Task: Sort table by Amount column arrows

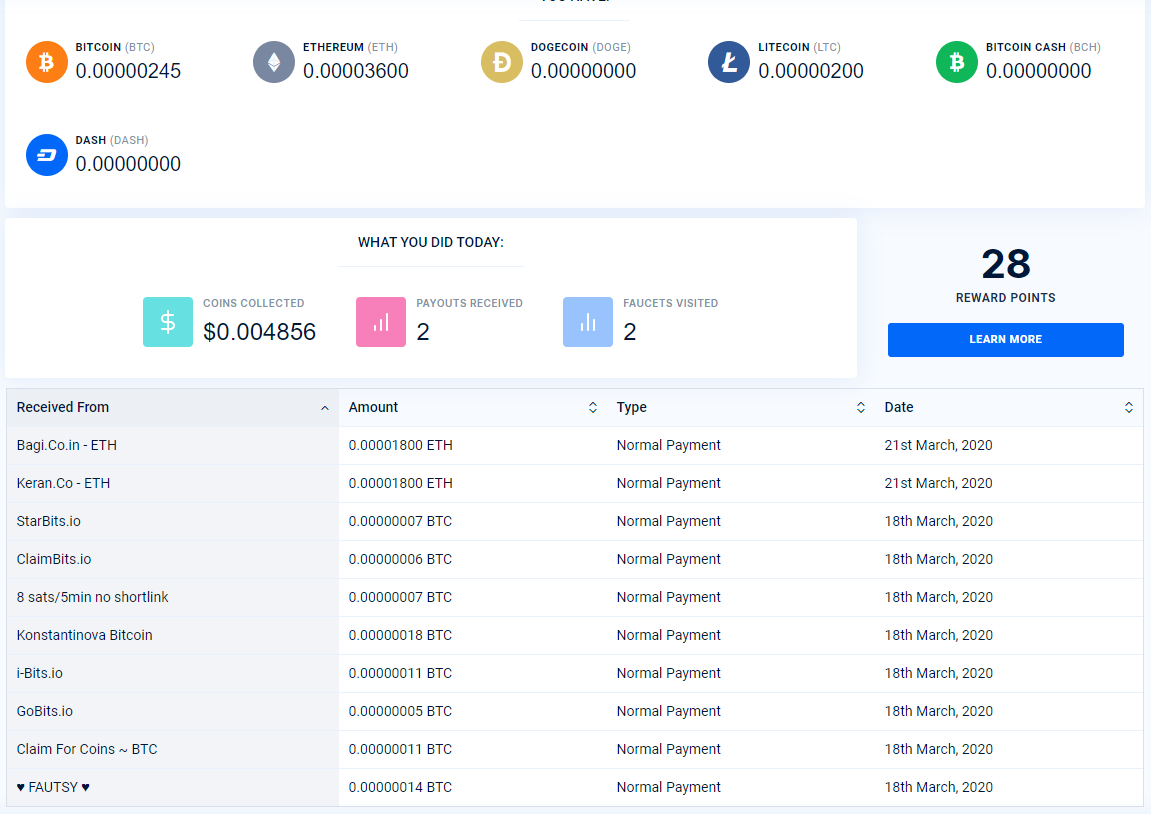Action: [x=592, y=407]
